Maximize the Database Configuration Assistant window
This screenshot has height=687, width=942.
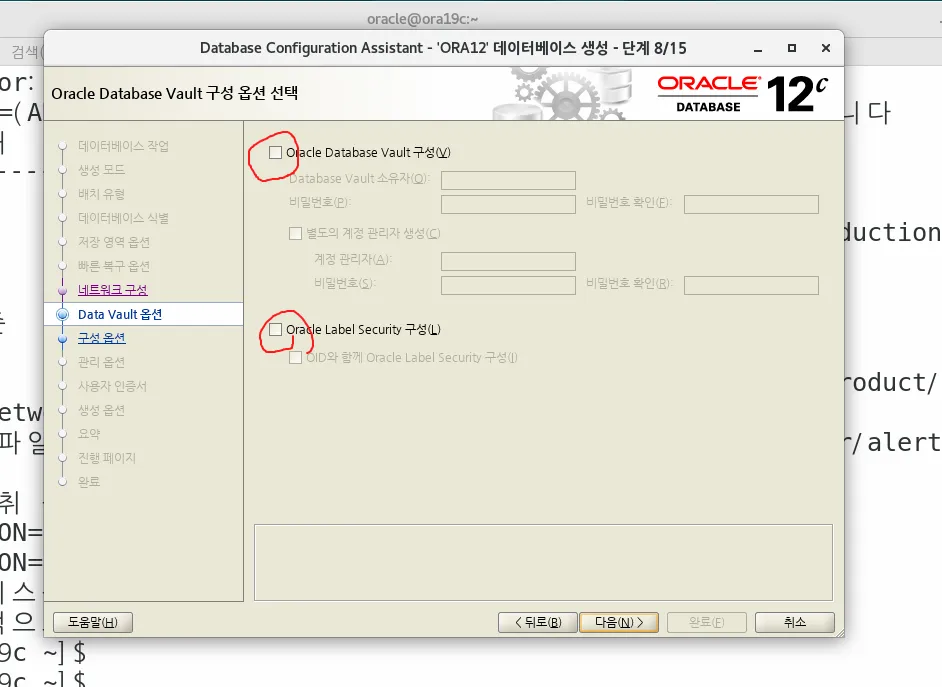(x=792, y=48)
